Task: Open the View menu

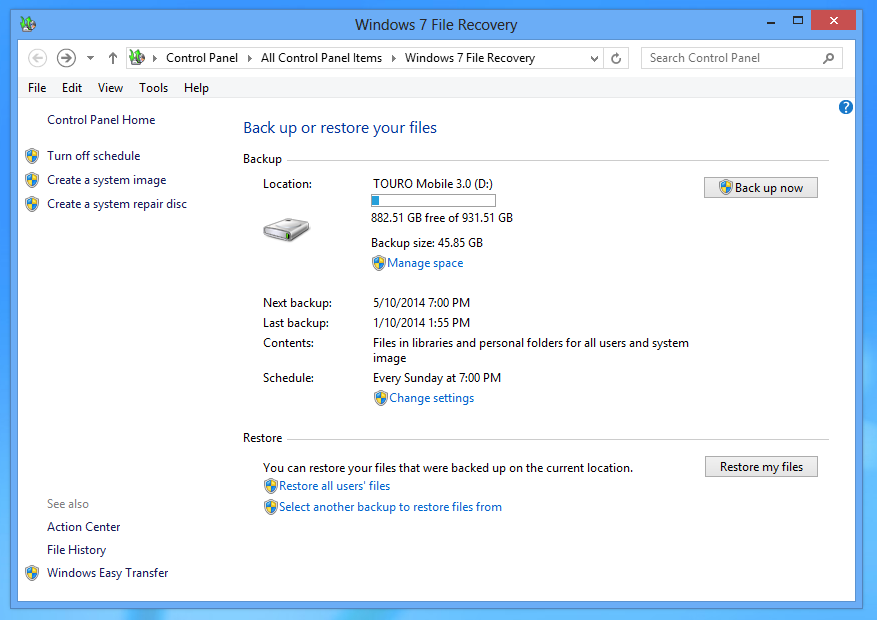Action: tap(110, 88)
